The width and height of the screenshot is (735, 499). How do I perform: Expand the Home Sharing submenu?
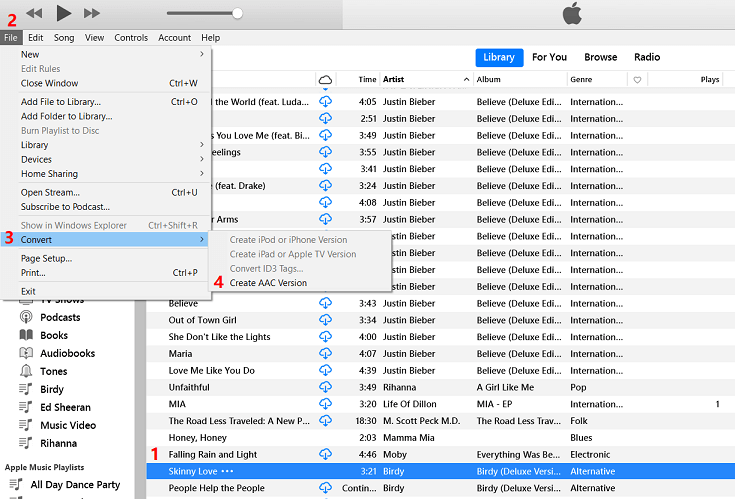coord(105,174)
